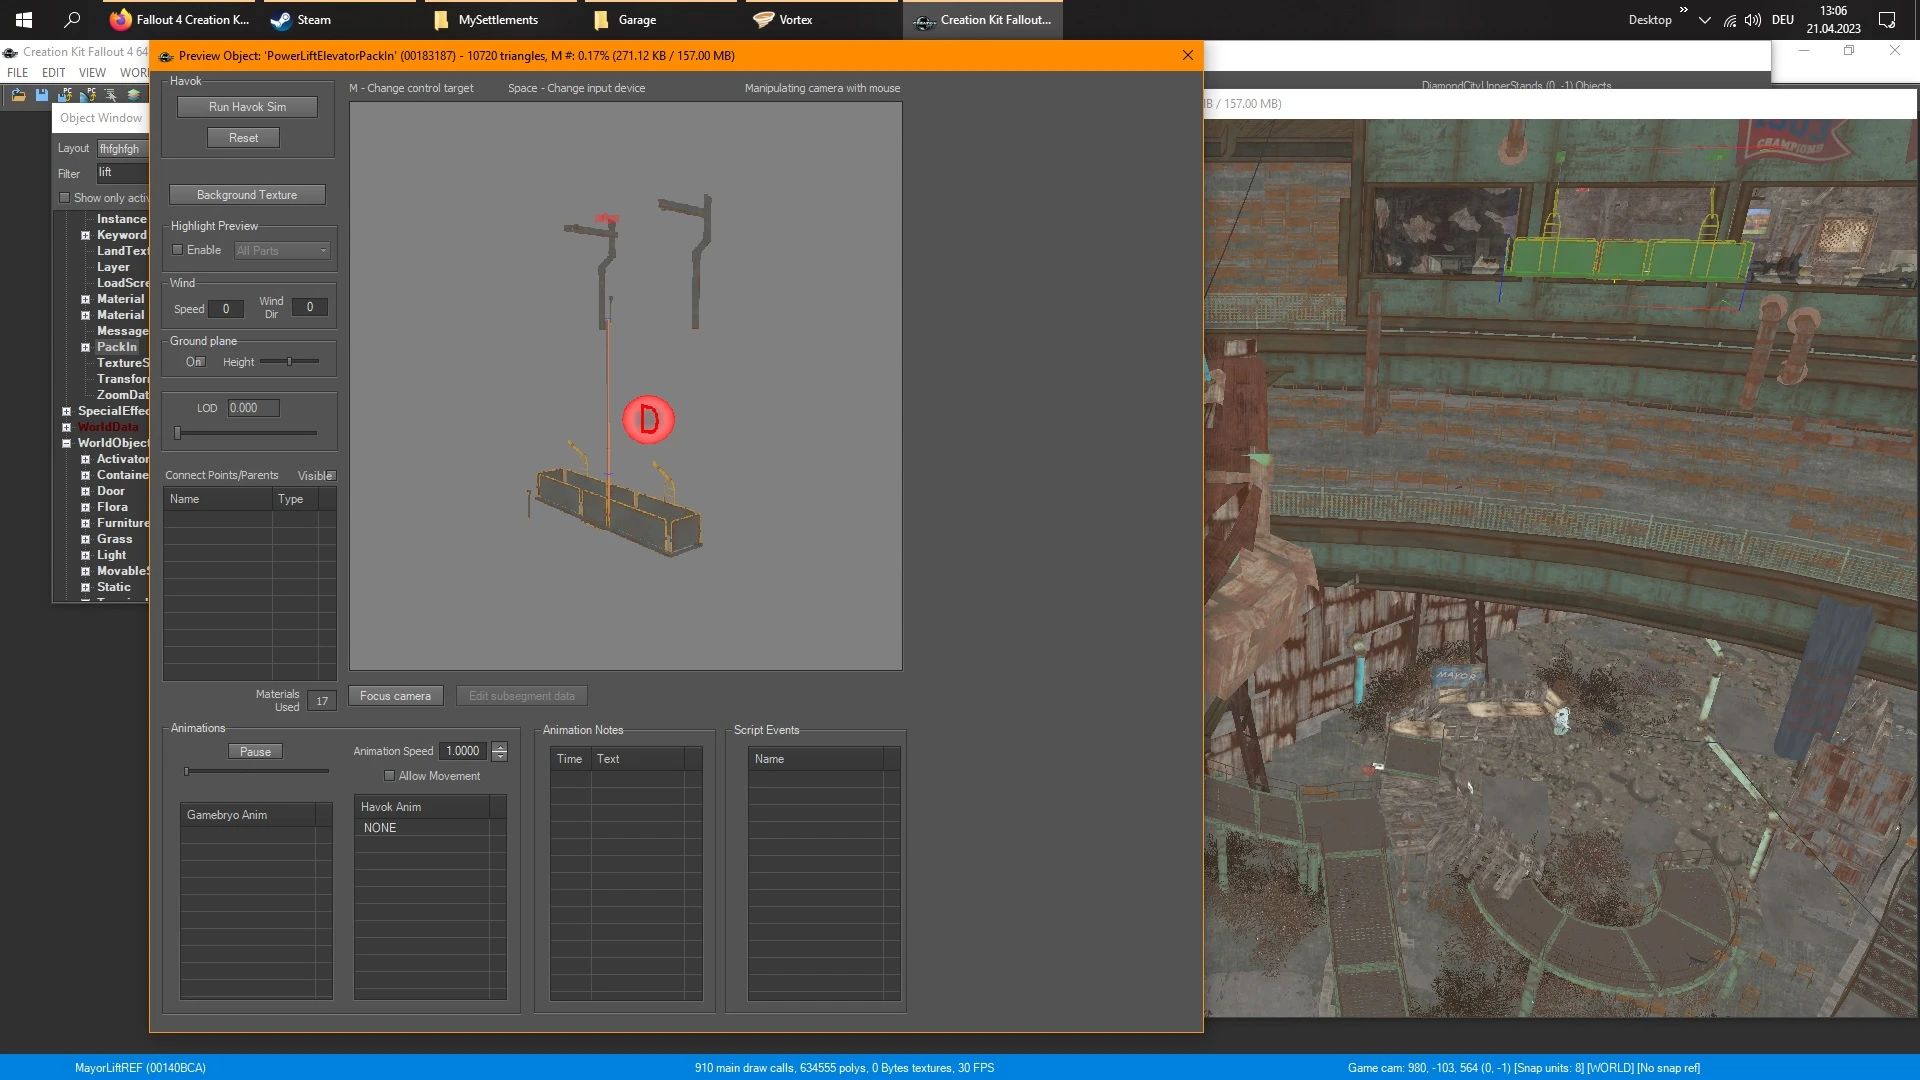Open the All Parts dropdown
Screen dimensions: 1920x1080
pyautogui.click(x=282, y=251)
